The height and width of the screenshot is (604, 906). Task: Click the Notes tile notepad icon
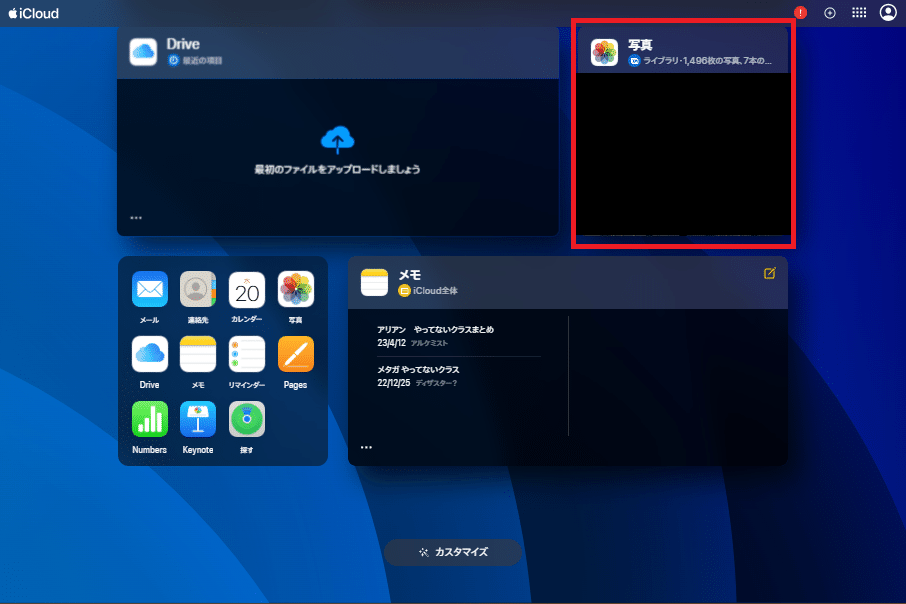374,282
